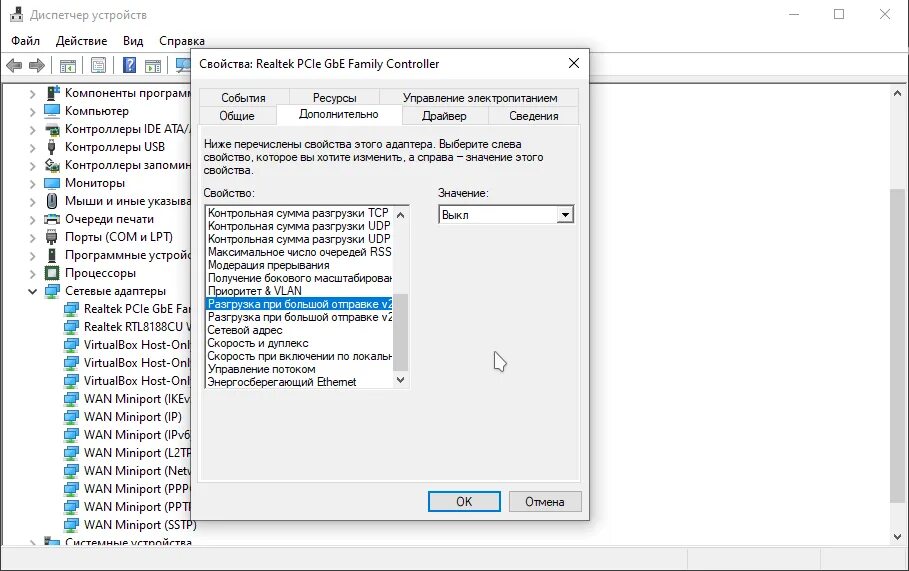Click the Back arrow toolbar icon

[14, 66]
